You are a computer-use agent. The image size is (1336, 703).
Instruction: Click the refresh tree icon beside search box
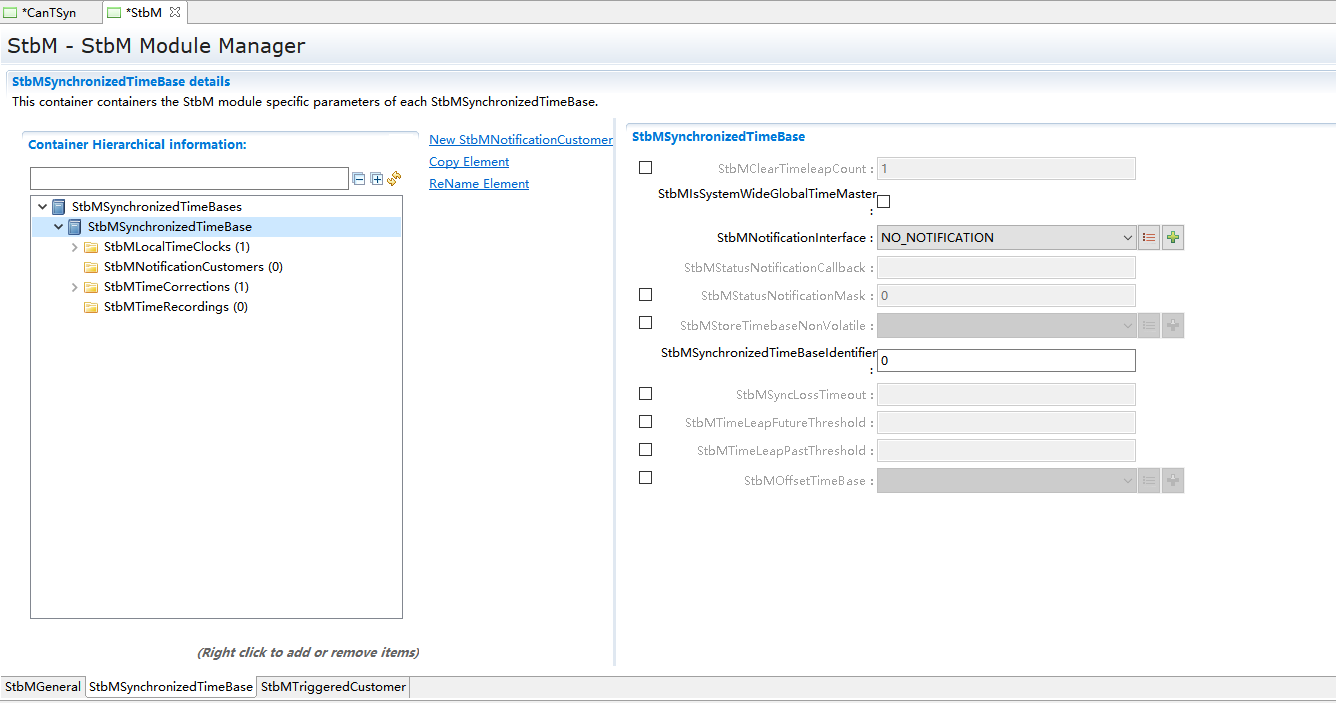pyautogui.click(x=394, y=178)
